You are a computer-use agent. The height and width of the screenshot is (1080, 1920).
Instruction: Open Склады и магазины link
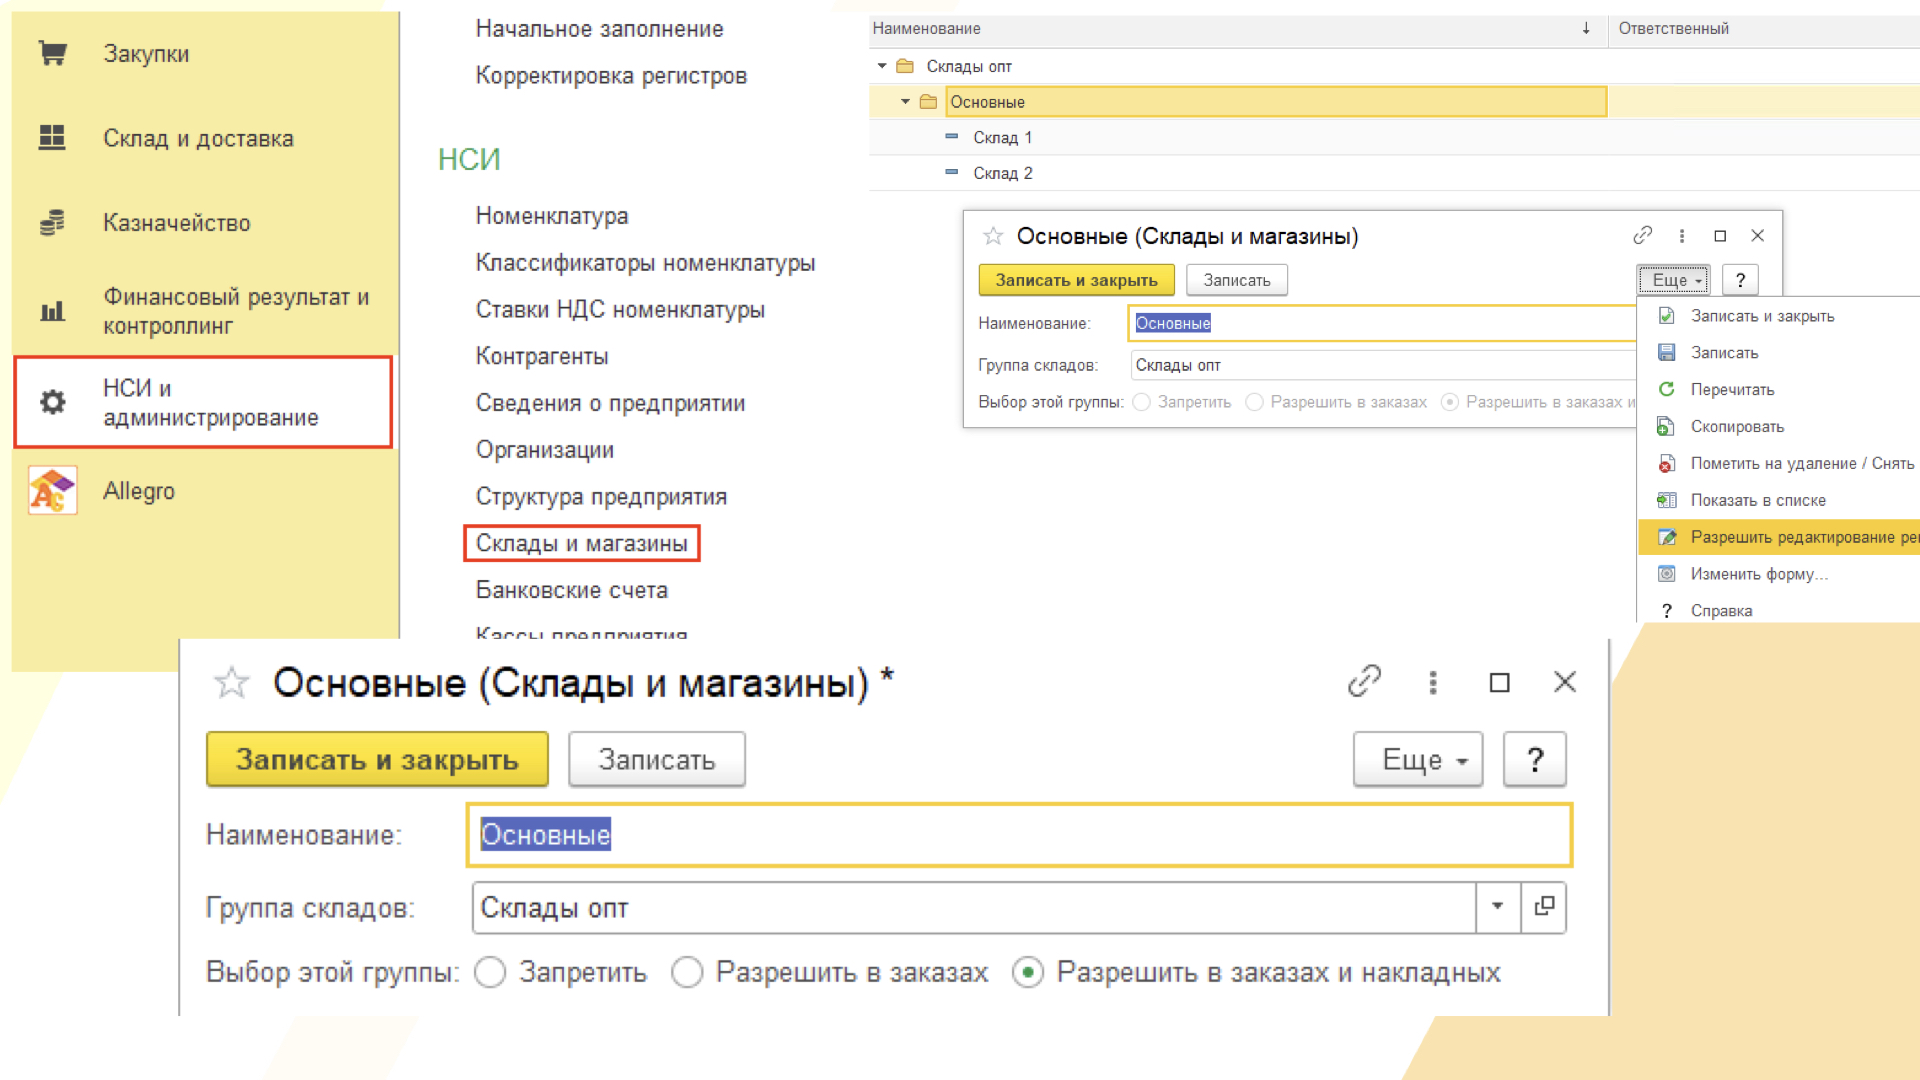582,543
